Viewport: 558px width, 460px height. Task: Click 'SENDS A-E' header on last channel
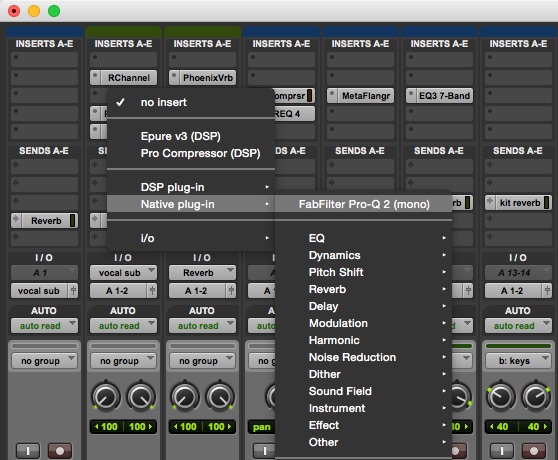[x=518, y=151]
